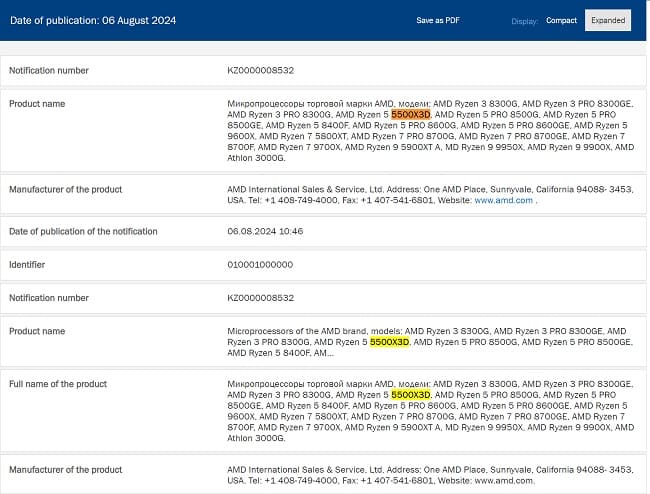Click yellow 5500X3D in full product name
This screenshot has width=650, height=494.
(x=410, y=395)
